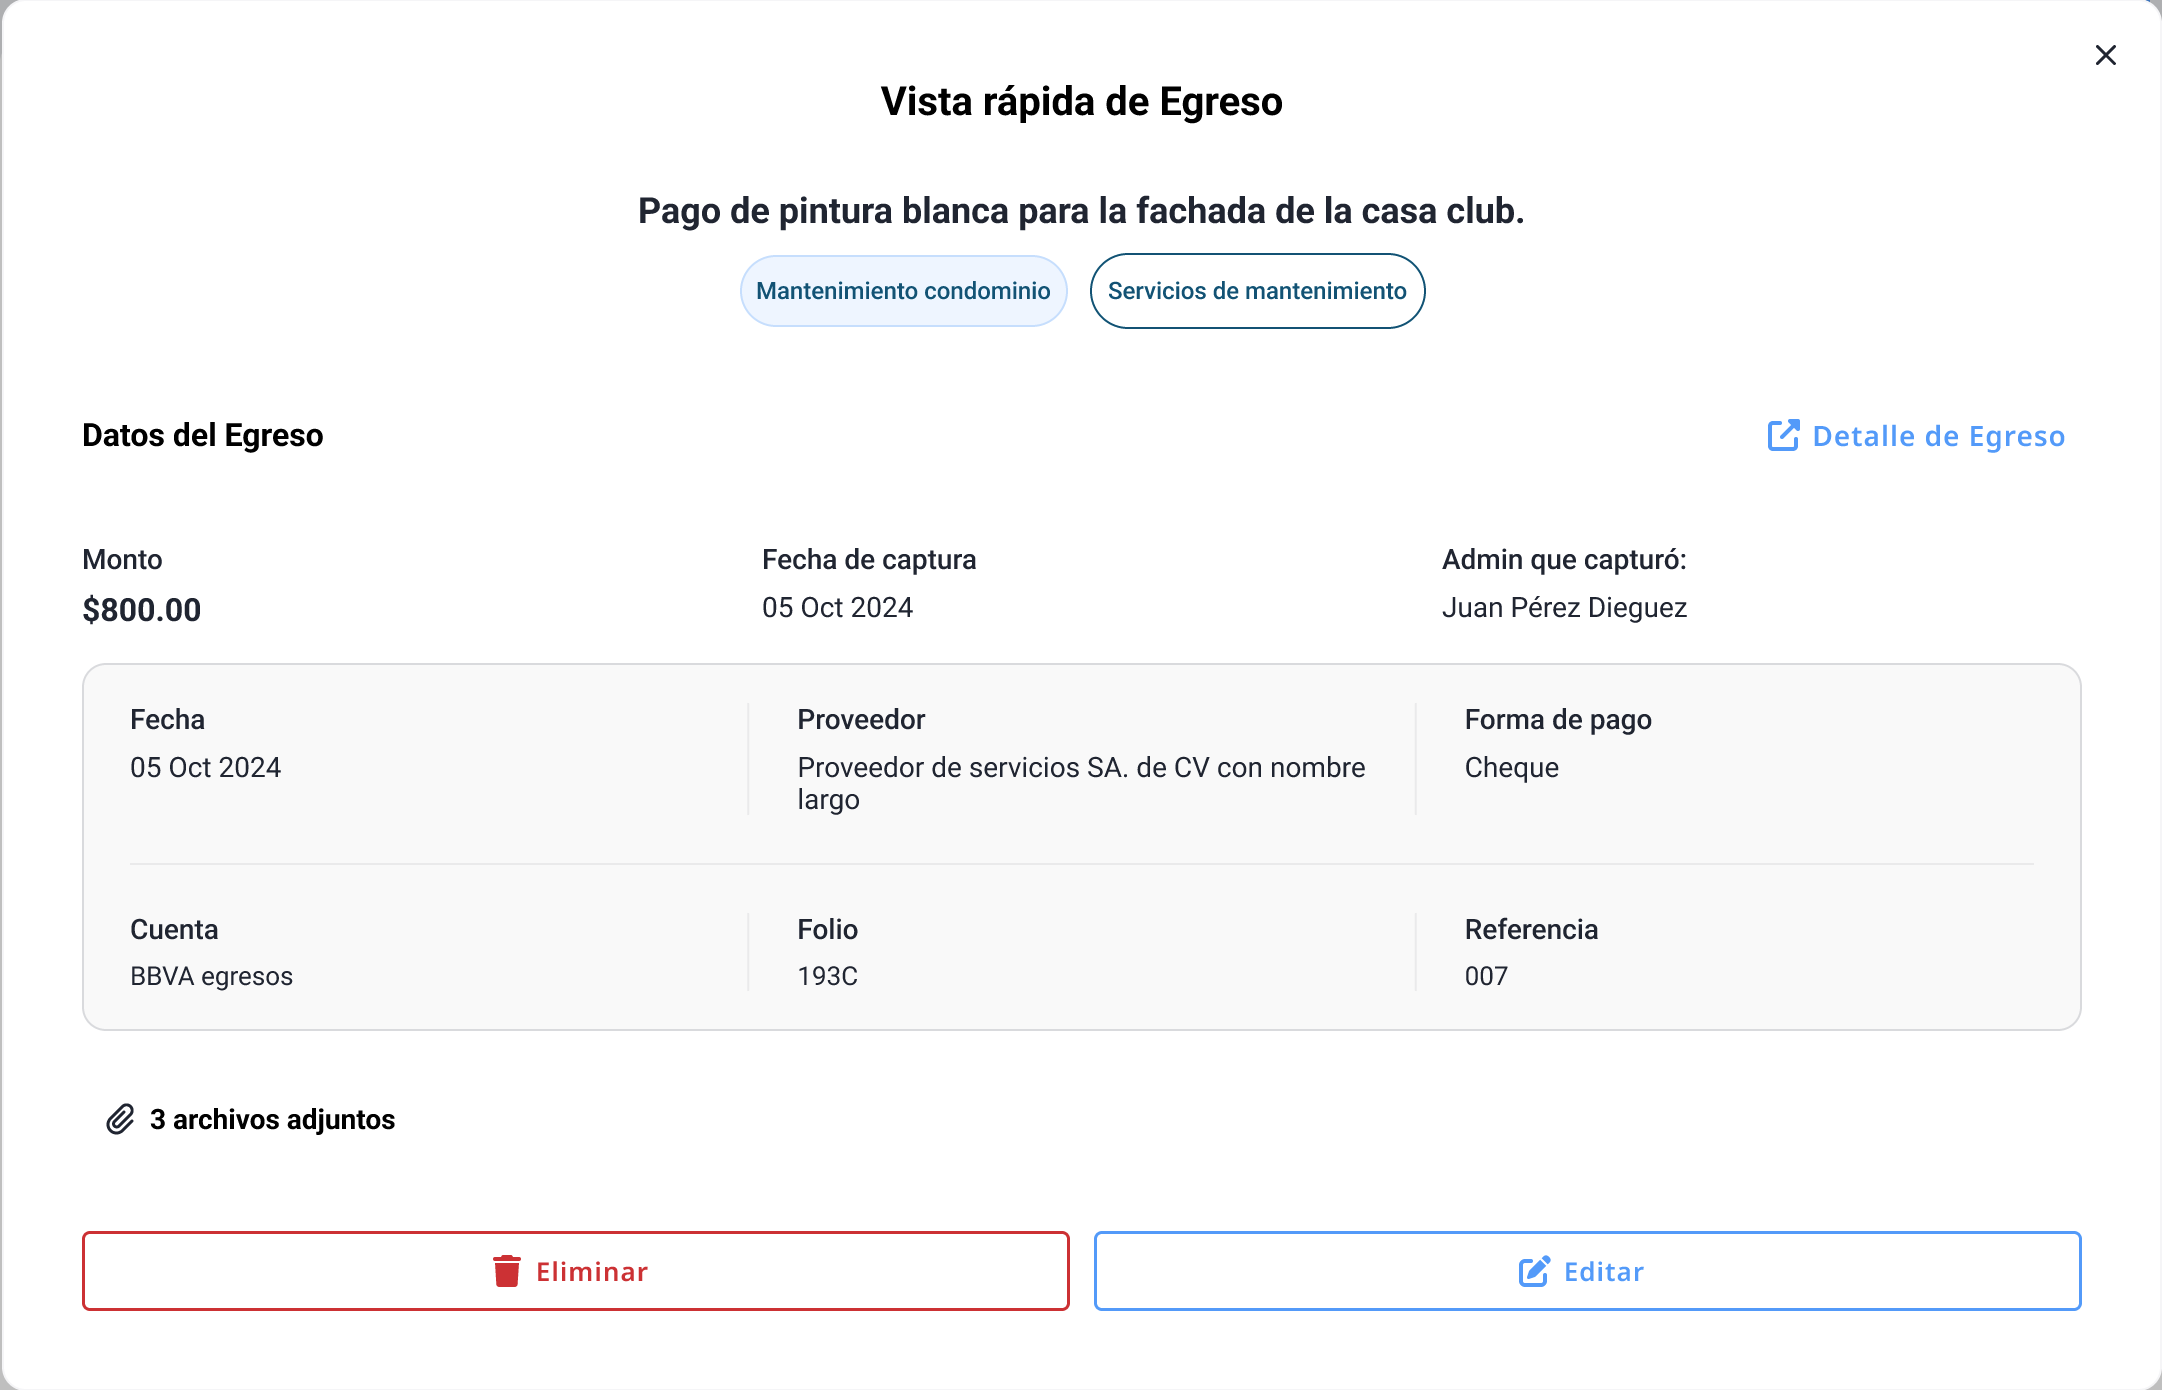
Task: Open the Detalle de Egreso link
Action: (x=1916, y=436)
